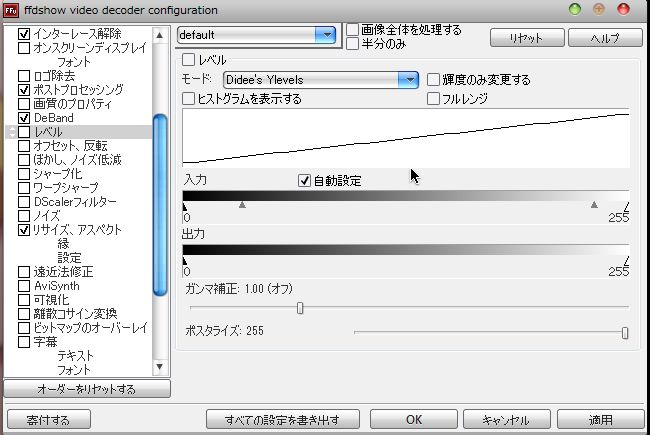Viewport: 650px width, 435px height.
Task: Enable ワープシャープ filter checkbox
Action: coord(24,188)
